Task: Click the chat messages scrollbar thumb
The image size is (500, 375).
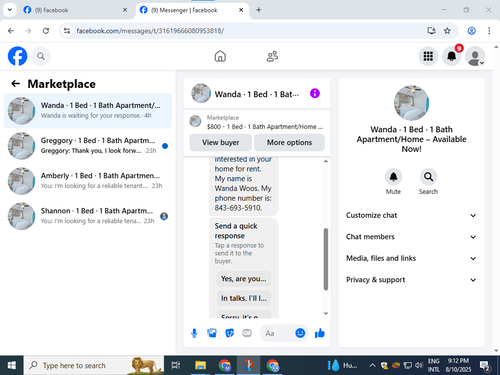Action: tap(326, 259)
